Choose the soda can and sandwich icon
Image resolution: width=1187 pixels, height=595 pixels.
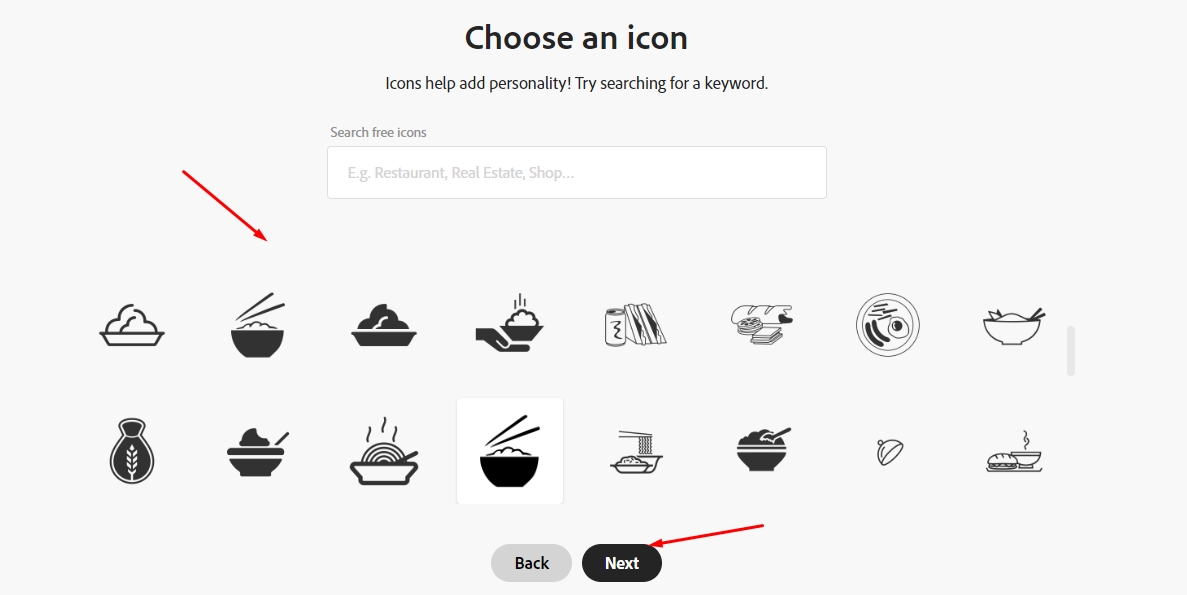[636, 325]
